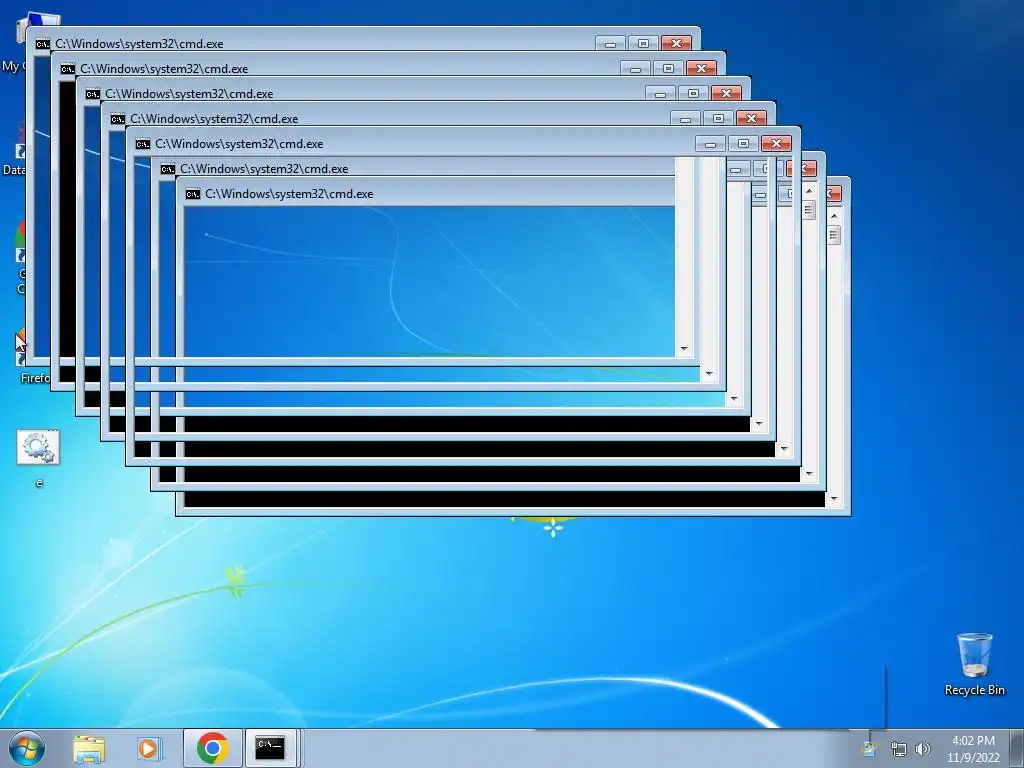The width and height of the screenshot is (1024, 768).
Task: Close the fifth cascaded cmd window
Action: [776, 143]
